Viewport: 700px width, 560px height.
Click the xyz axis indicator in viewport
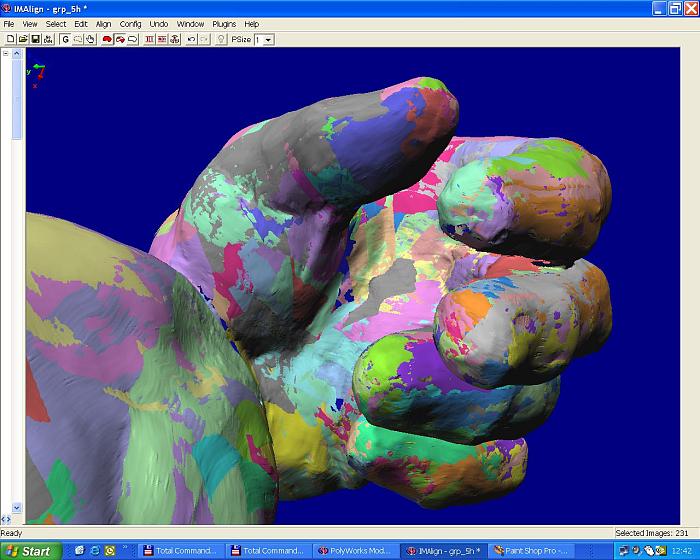pyautogui.click(x=36, y=74)
